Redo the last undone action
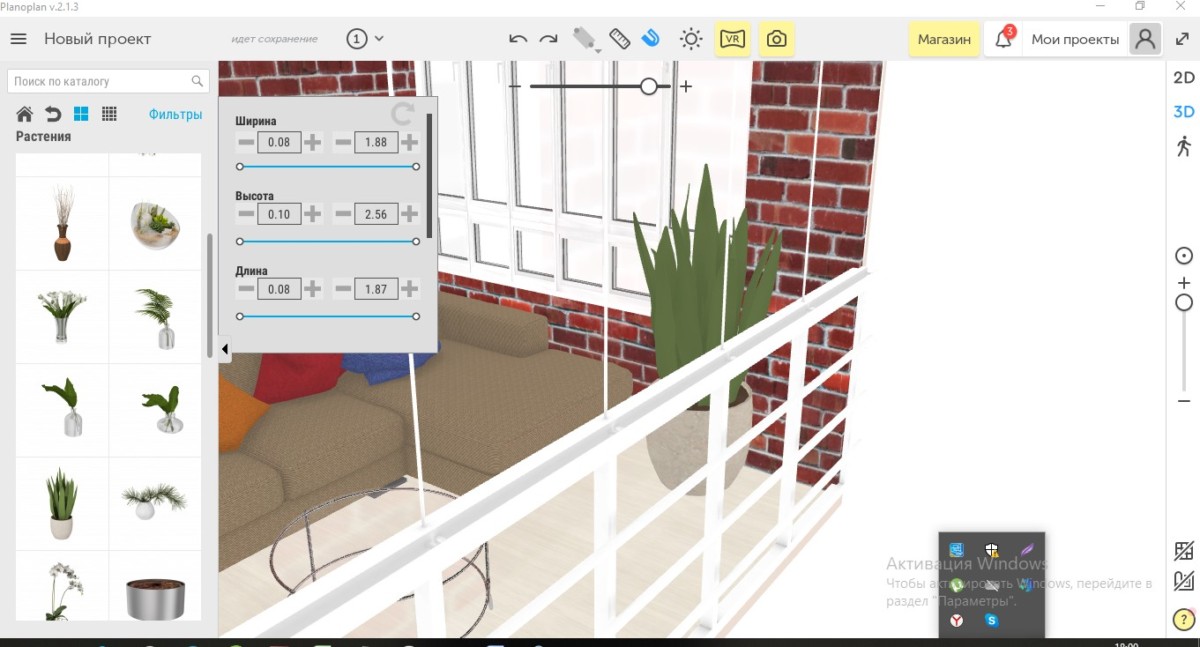 point(548,39)
